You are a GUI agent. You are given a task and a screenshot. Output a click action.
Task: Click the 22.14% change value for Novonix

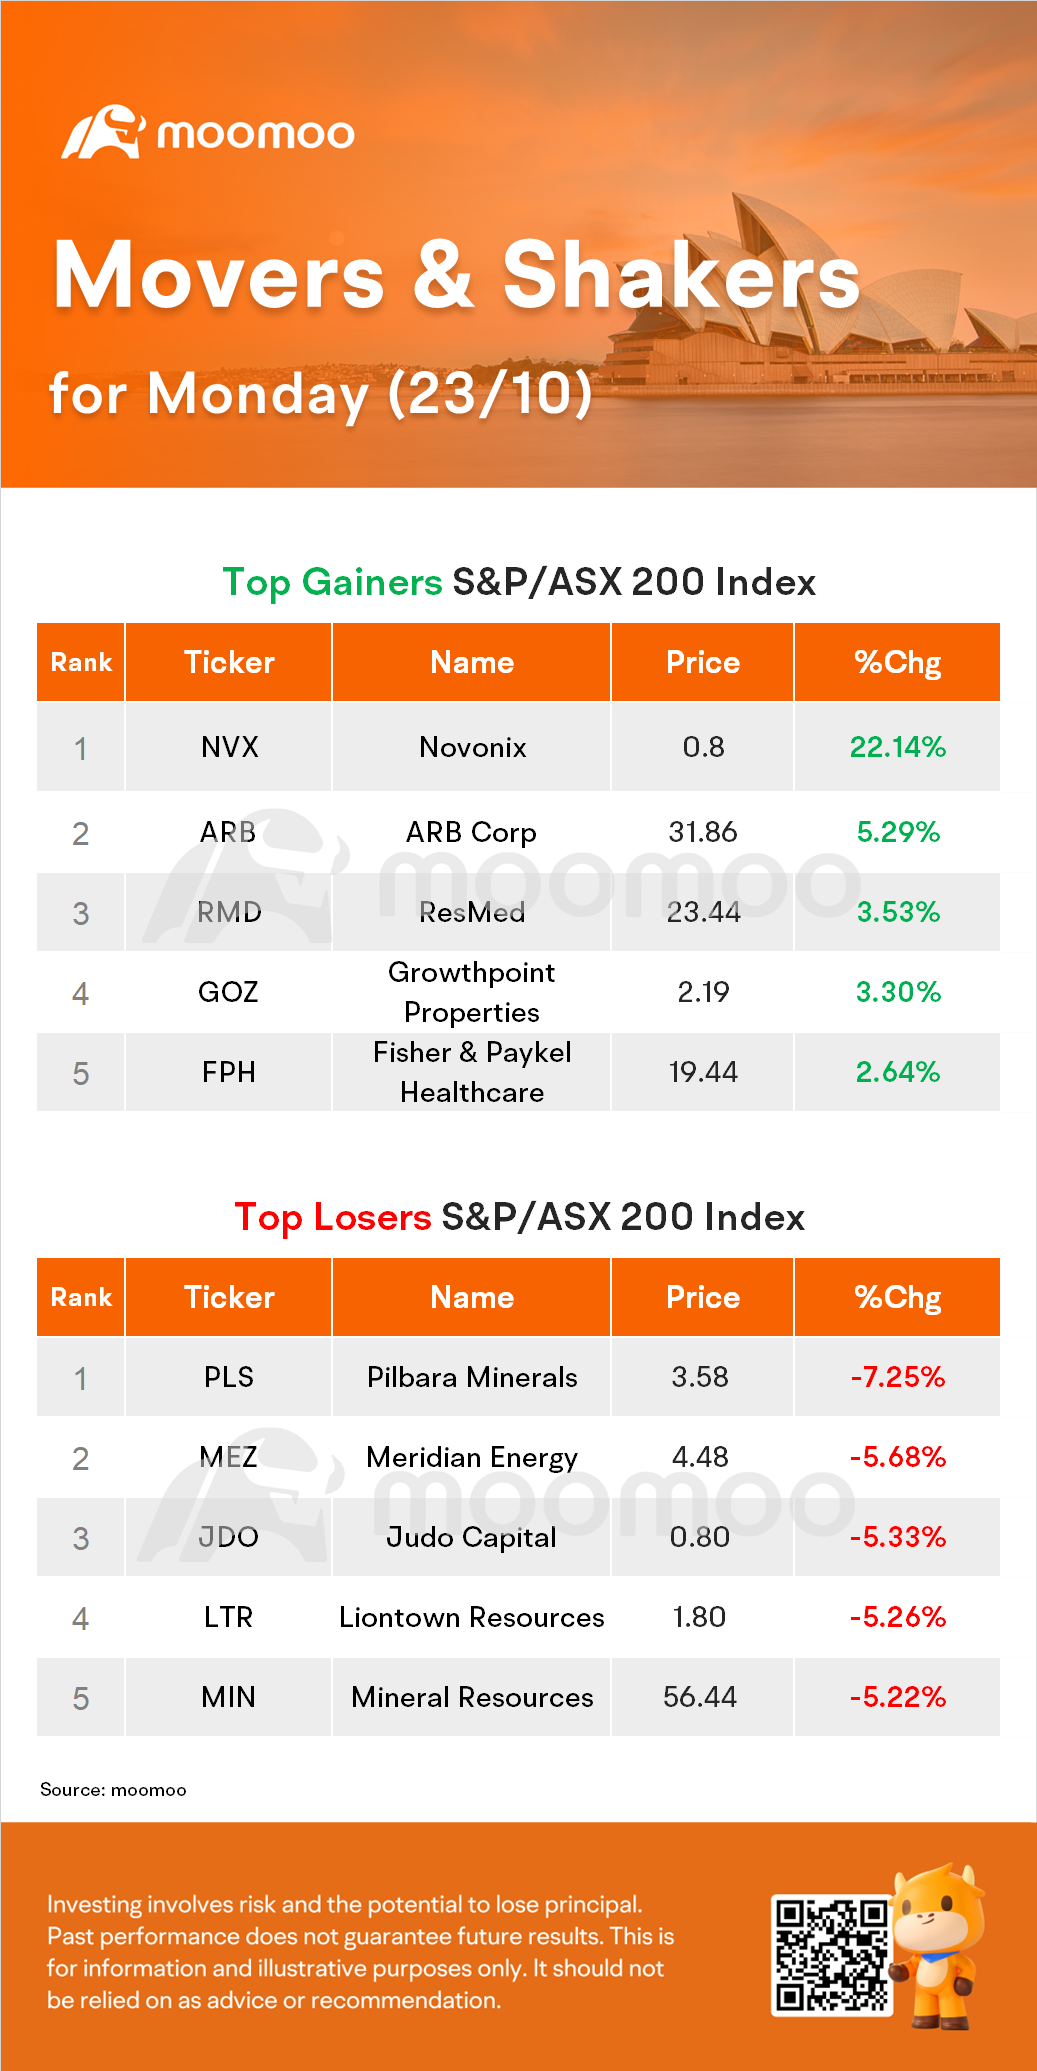(x=897, y=747)
